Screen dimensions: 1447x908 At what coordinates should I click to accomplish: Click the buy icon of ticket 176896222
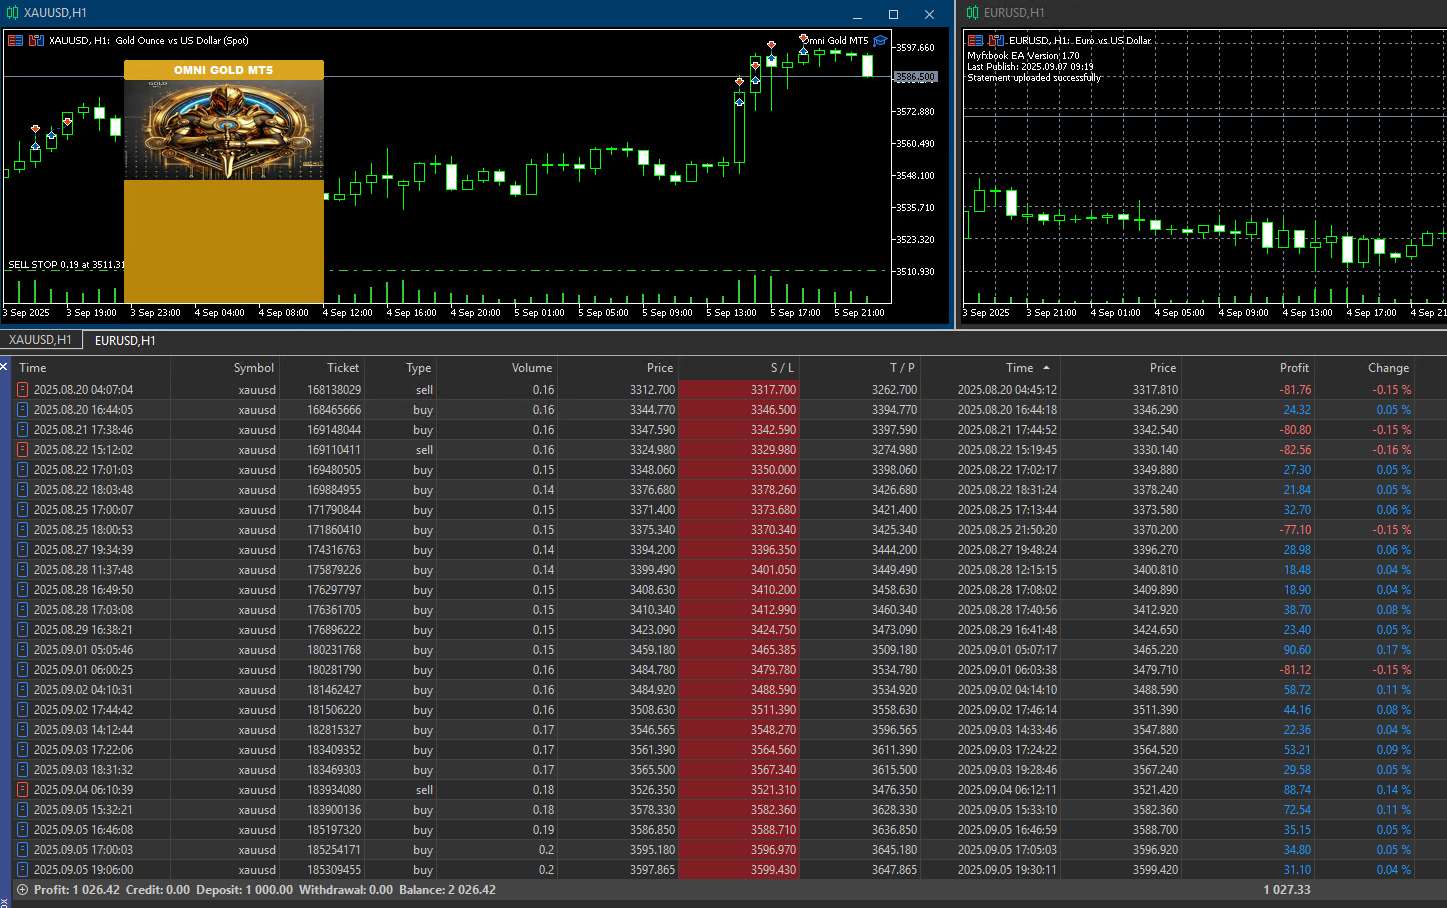coord(22,630)
